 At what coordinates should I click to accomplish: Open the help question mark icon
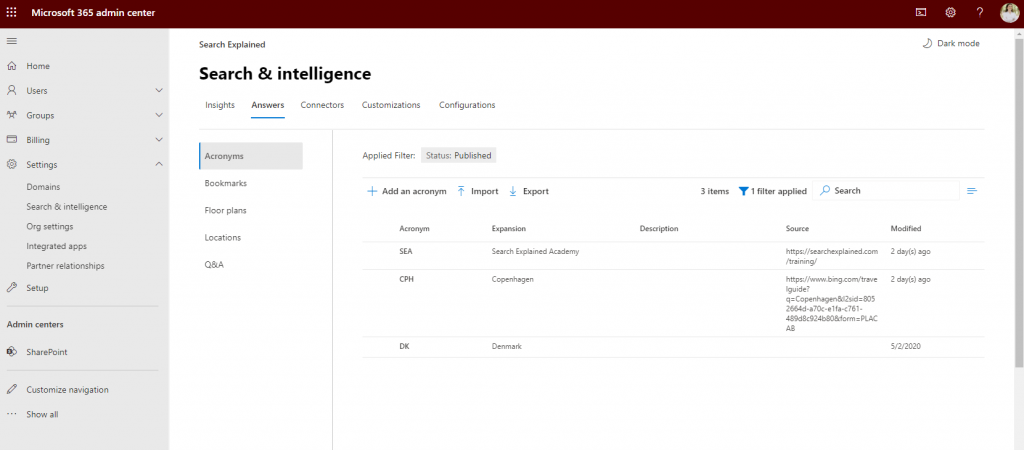980,12
